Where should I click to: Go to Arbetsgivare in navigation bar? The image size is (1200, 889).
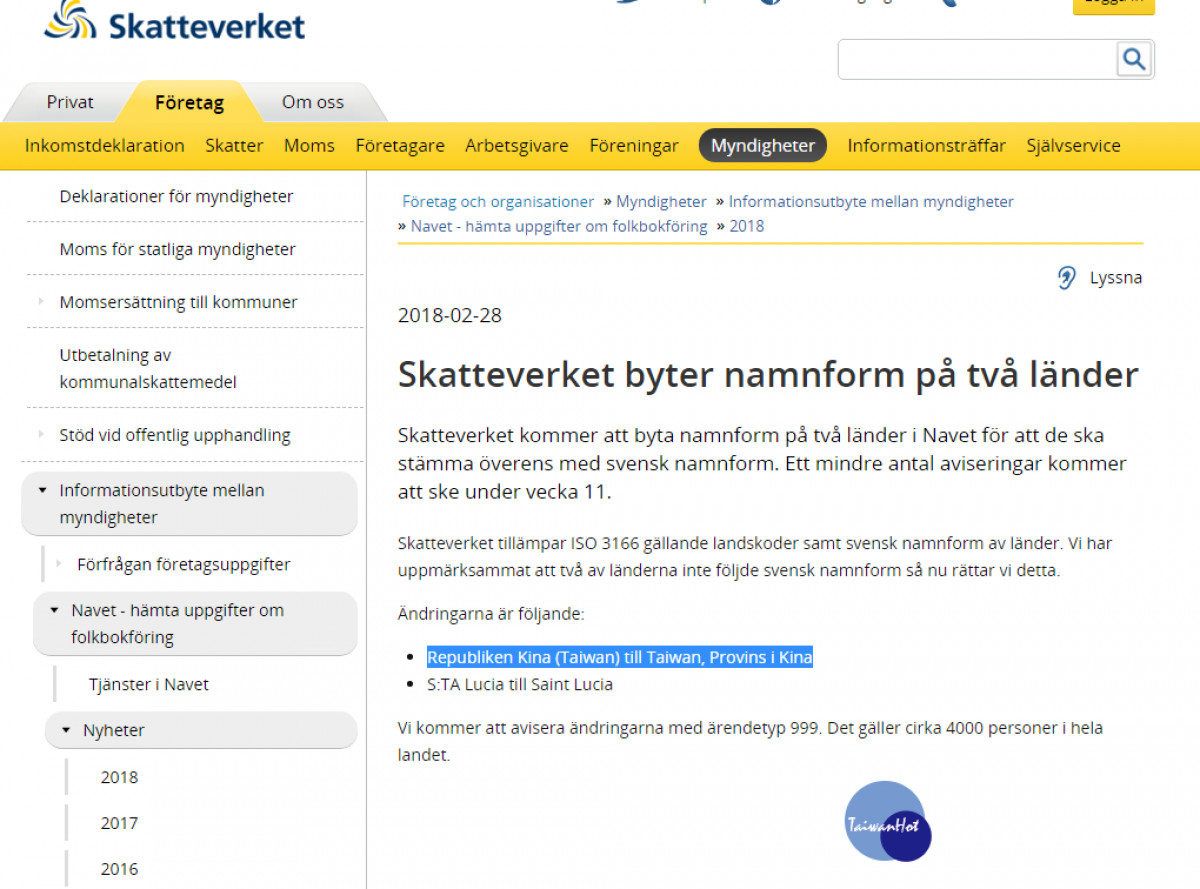point(517,146)
